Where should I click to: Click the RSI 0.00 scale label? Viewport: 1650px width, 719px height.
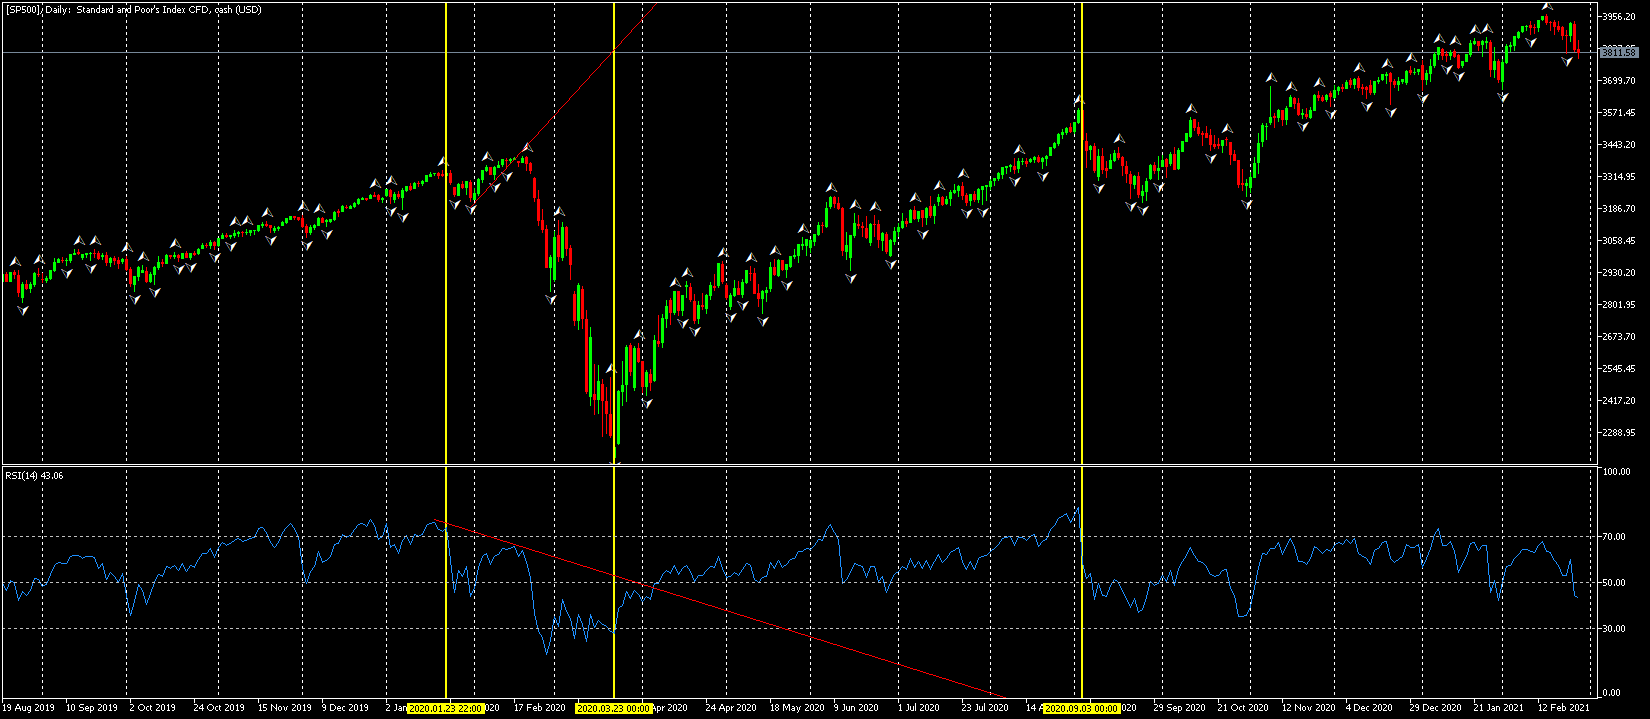(1612, 693)
